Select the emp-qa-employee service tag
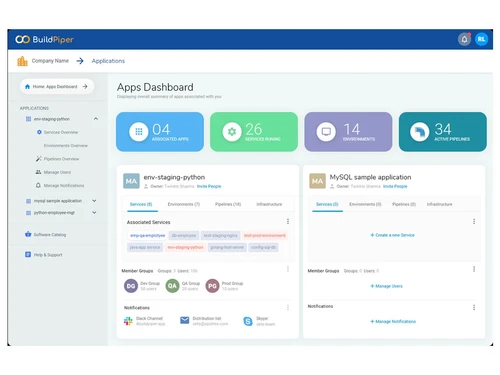Image resolution: width=500 pixels, height=375 pixels. [x=147, y=235]
